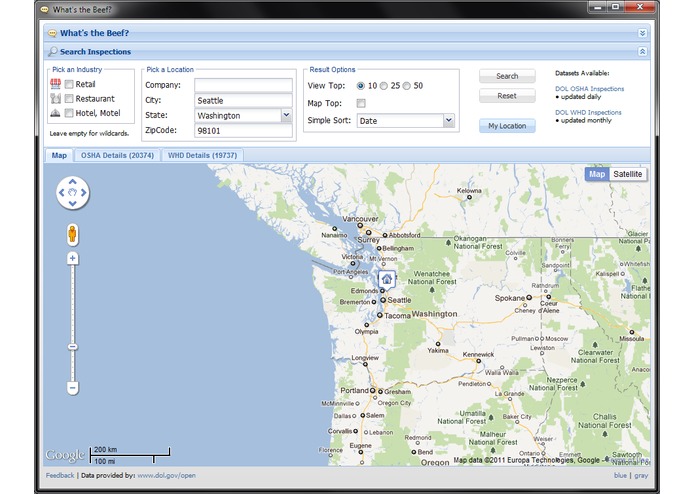Check the Hotel, Motel checkbox
The height and width of the screenshot is (494, 695).
coord(69,113)
